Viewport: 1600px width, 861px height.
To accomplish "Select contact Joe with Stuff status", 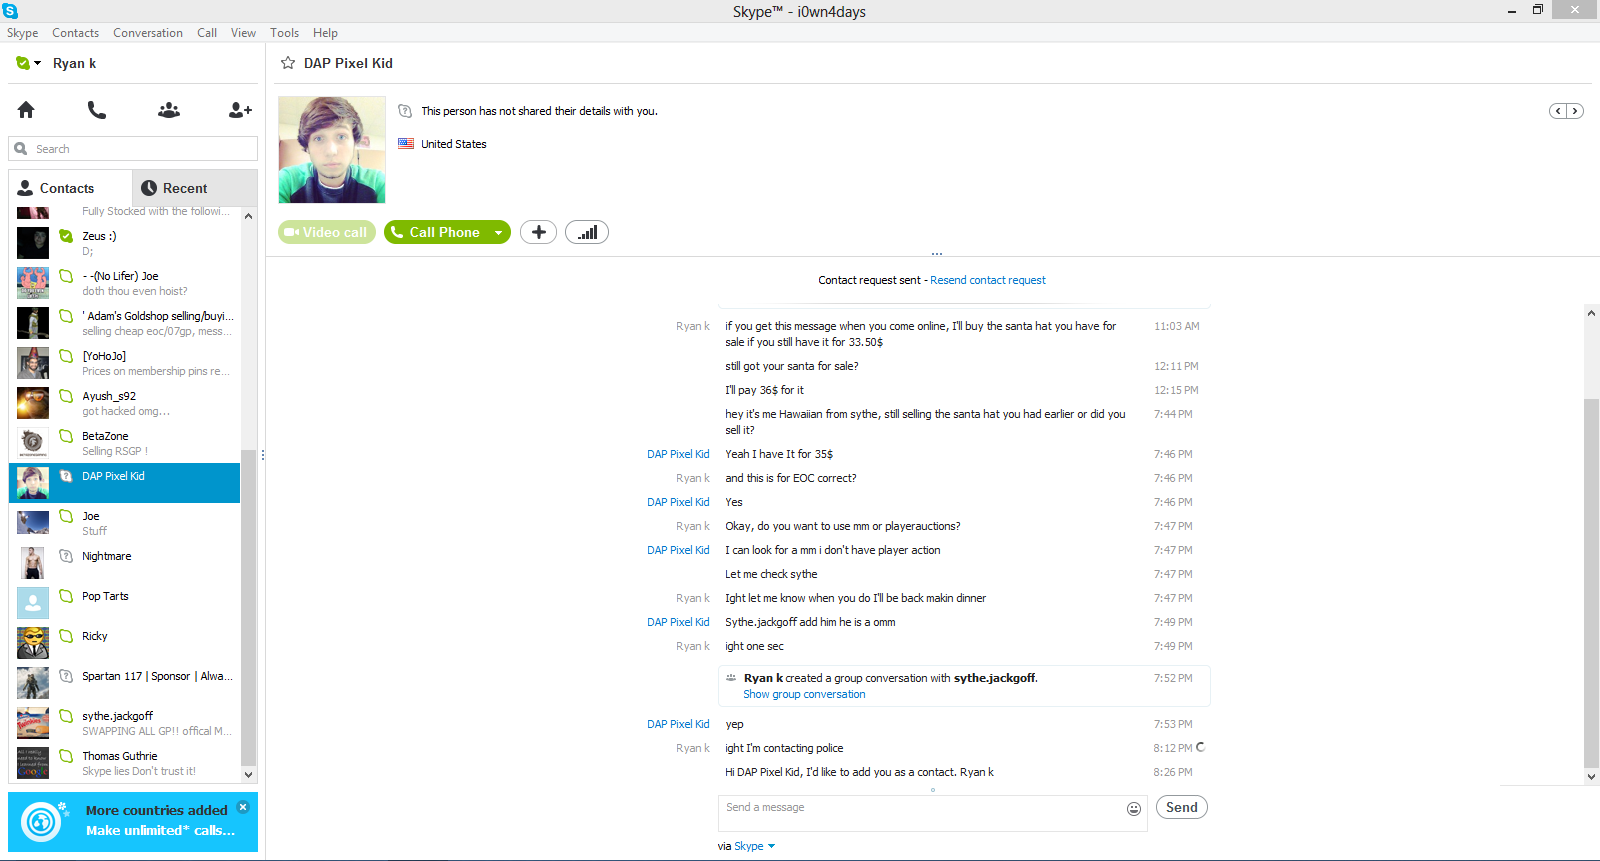I will point(125,523).
